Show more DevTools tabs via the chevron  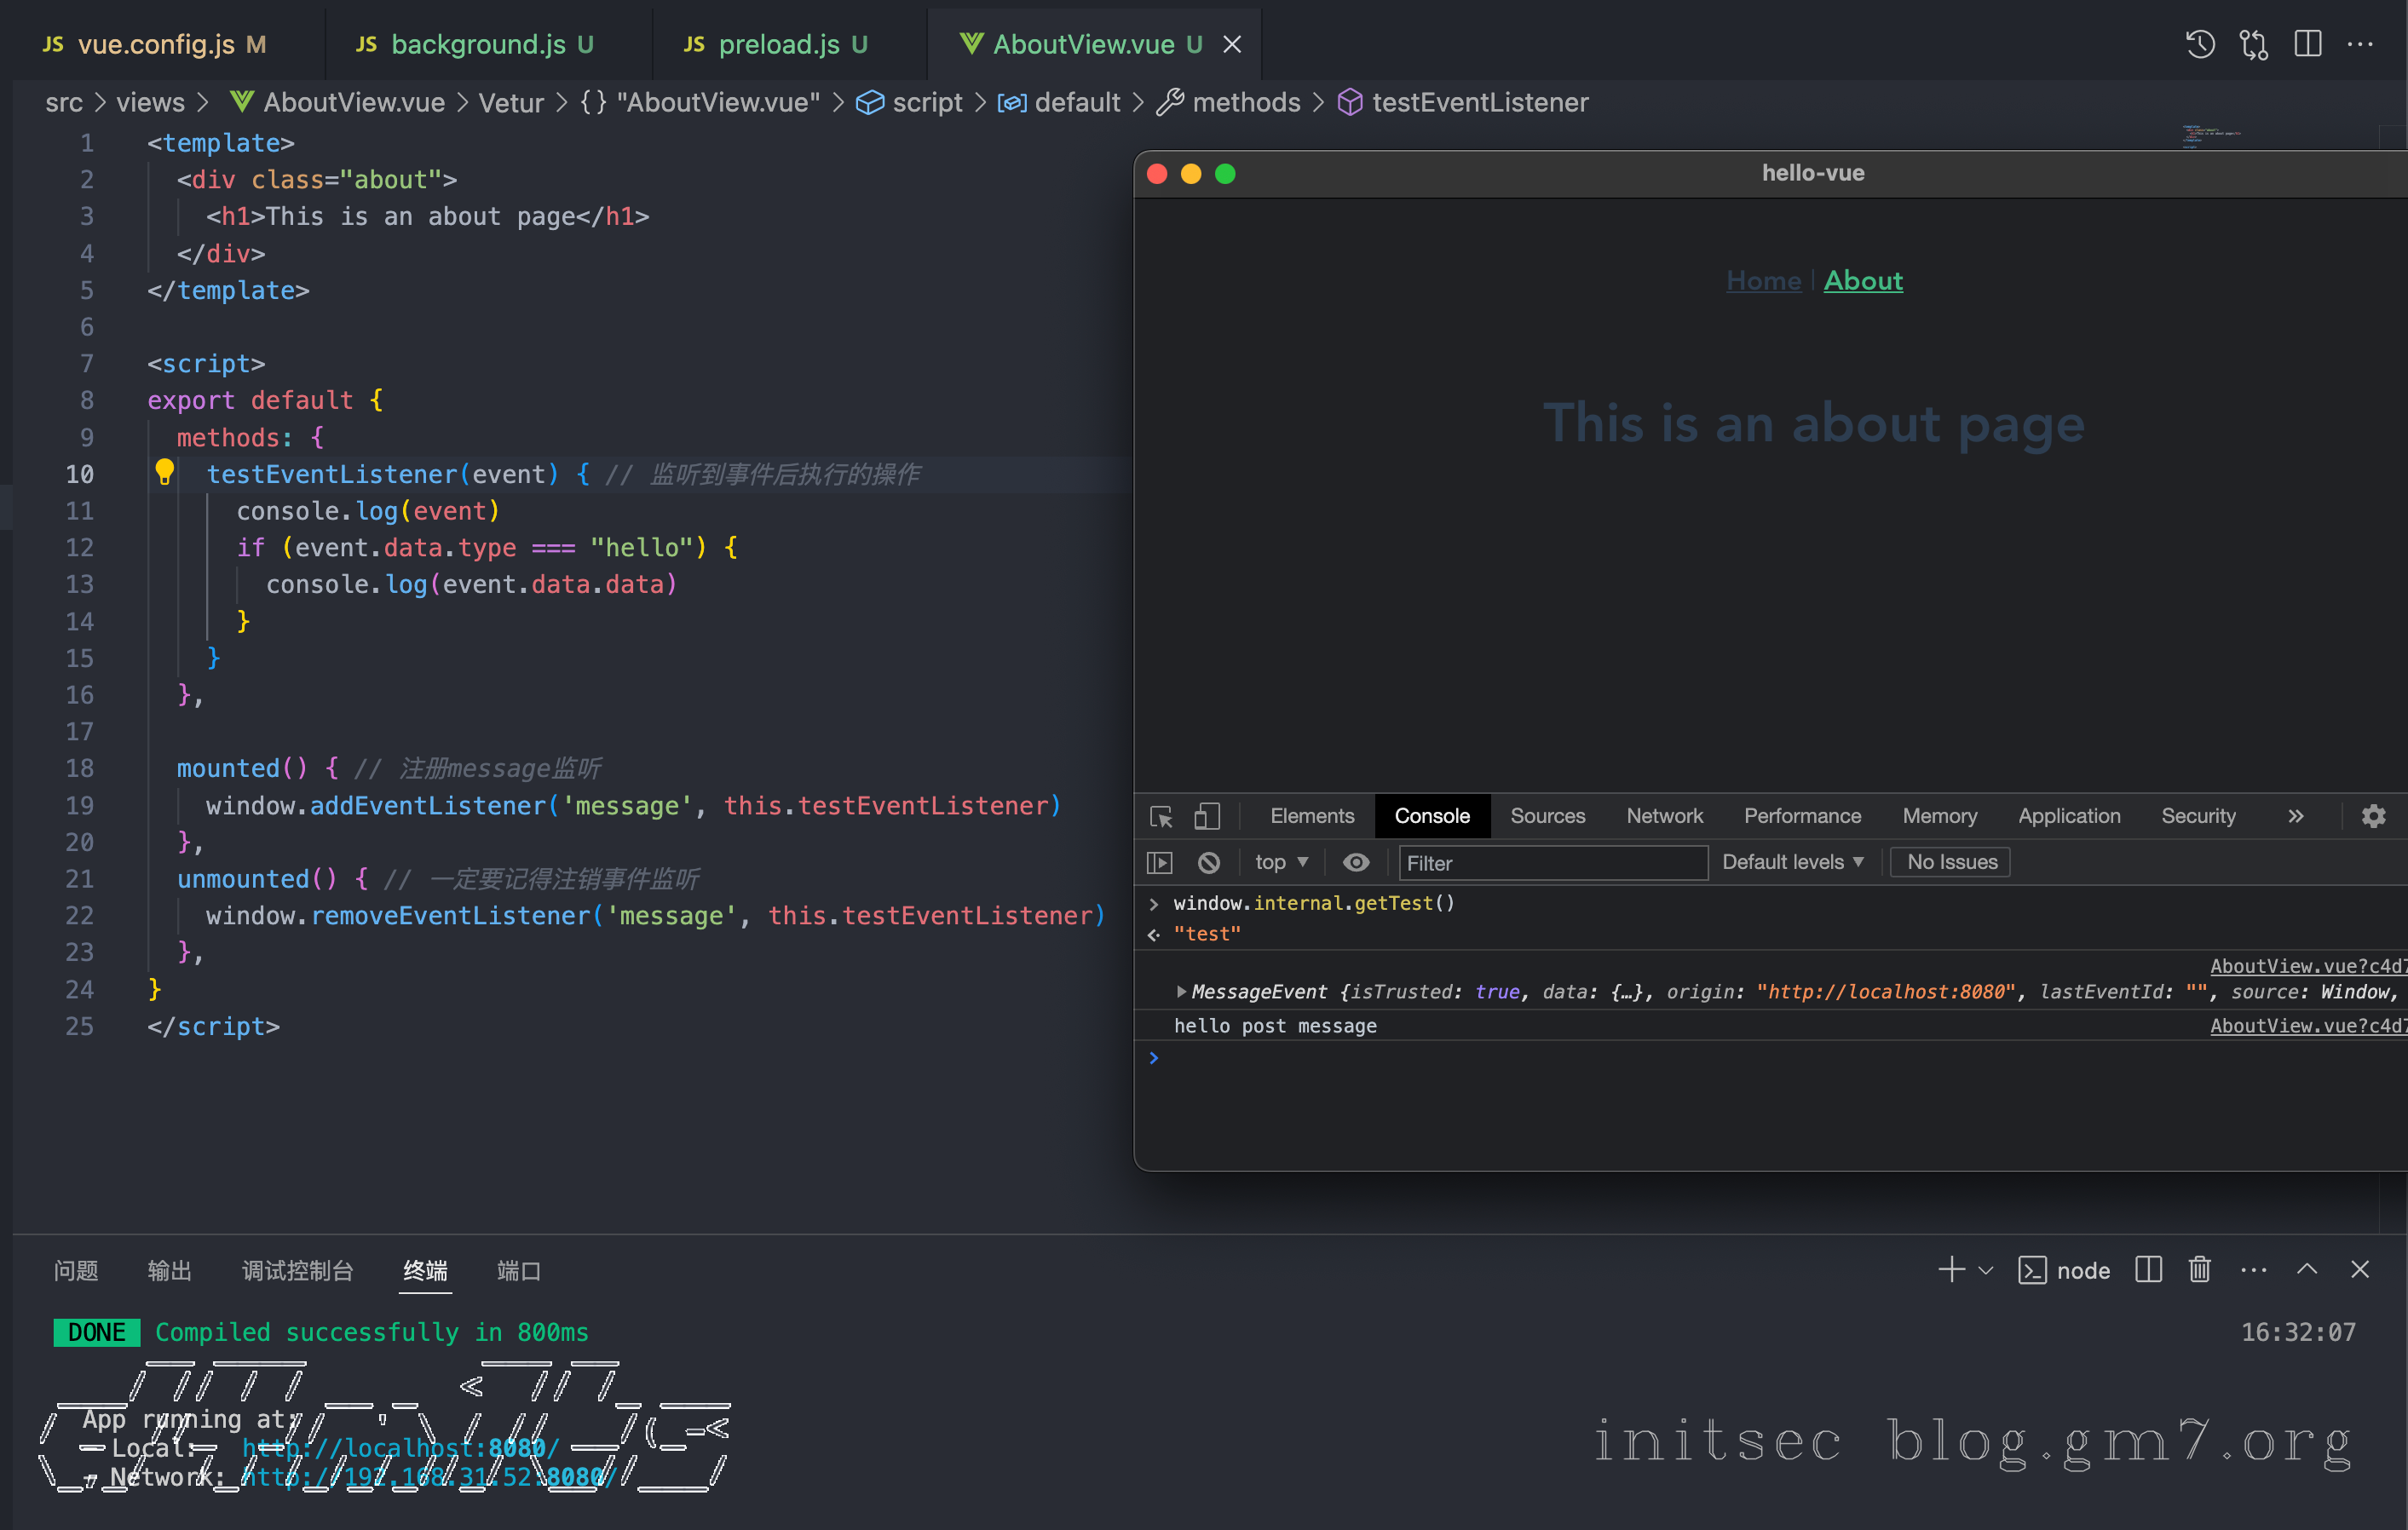2296,816
